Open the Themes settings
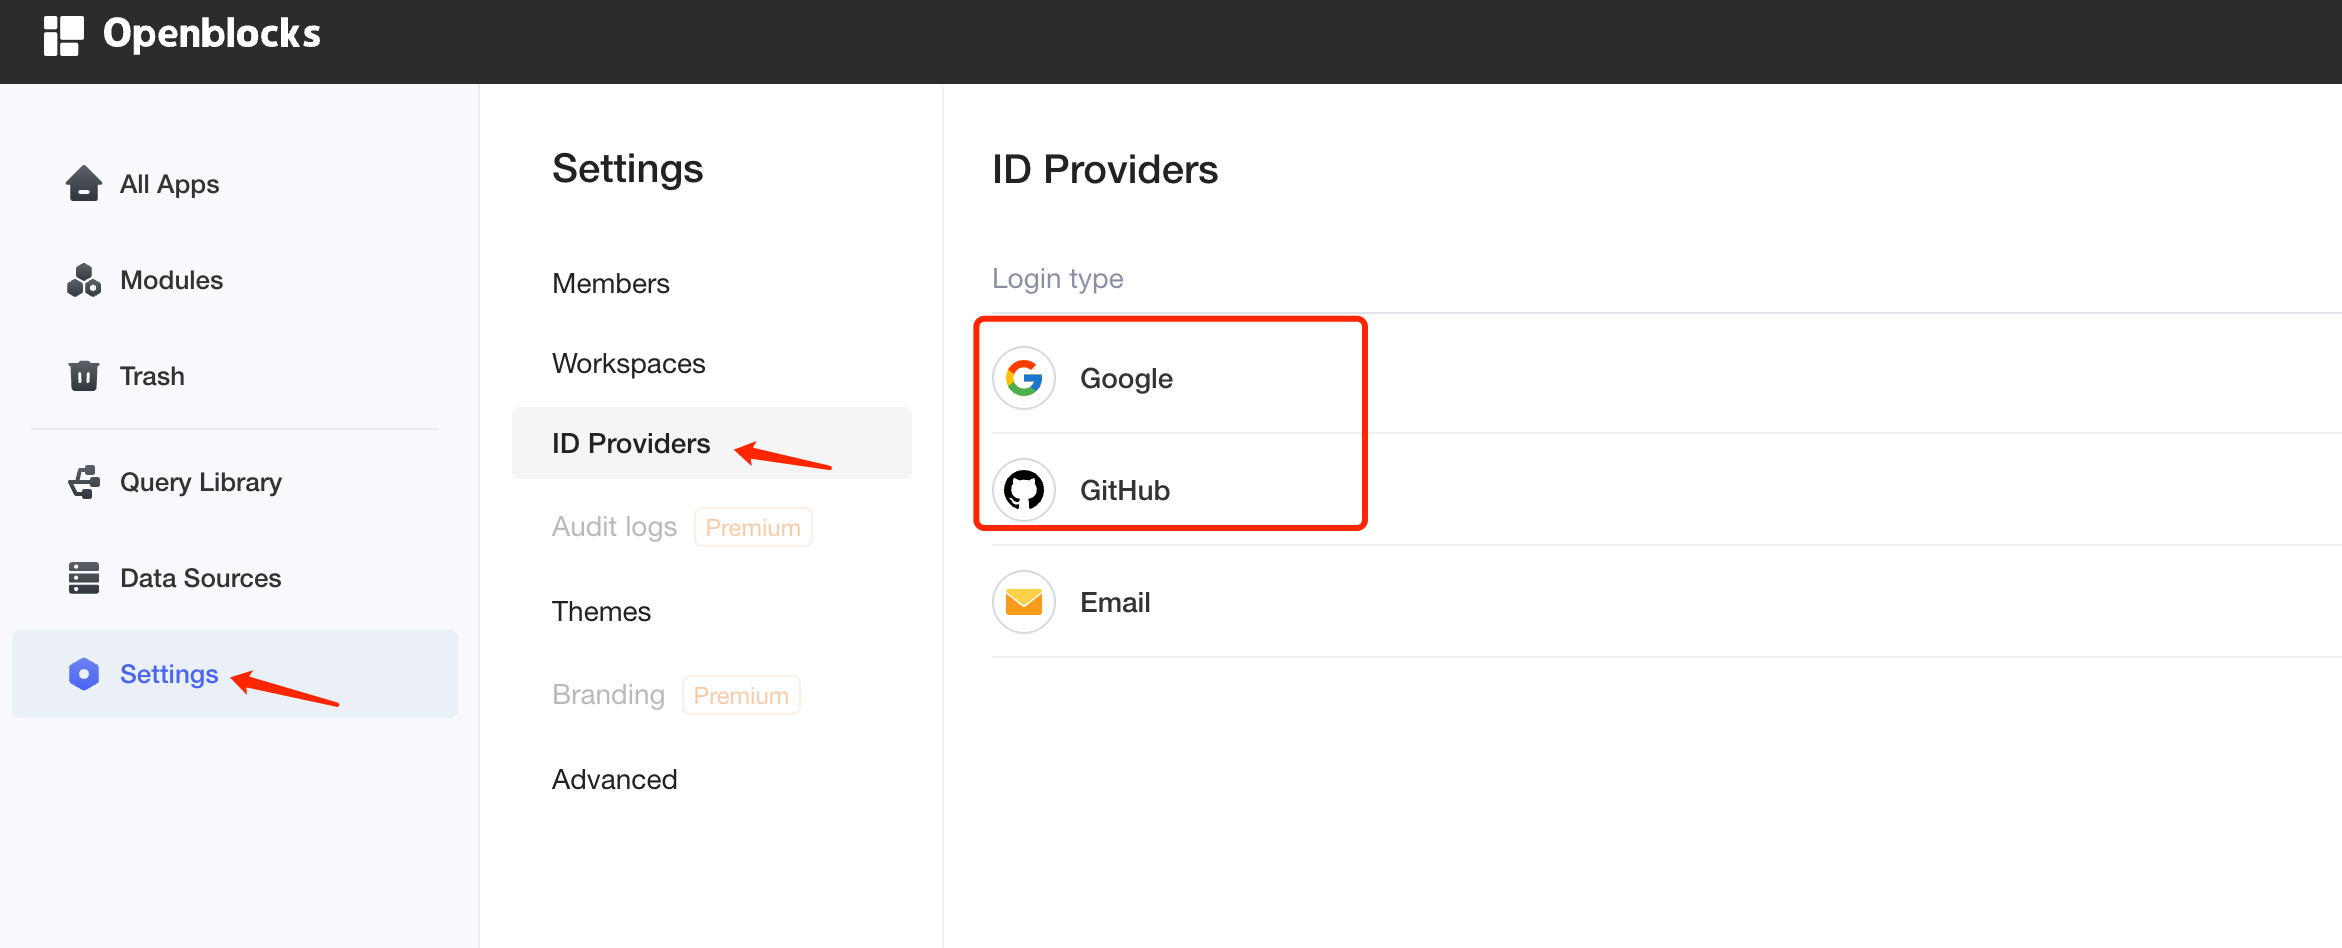Viewport: 2342px width, 948px height. (x=601, y=610)
